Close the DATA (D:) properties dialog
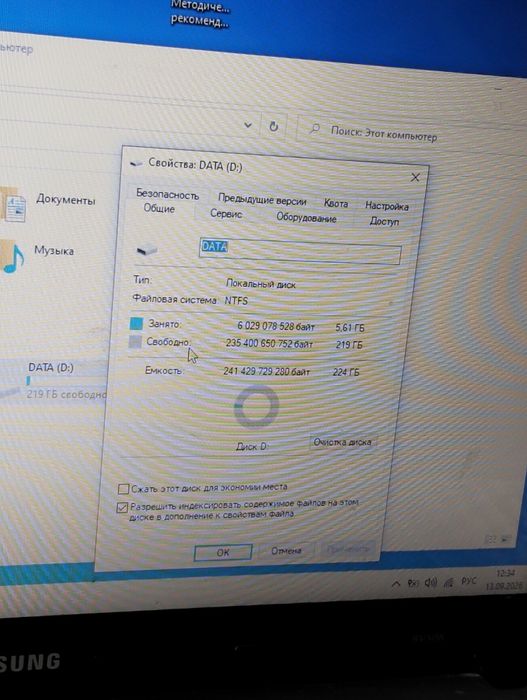The width and height of the screenshot is (527, 700). (x=415, y=177)
